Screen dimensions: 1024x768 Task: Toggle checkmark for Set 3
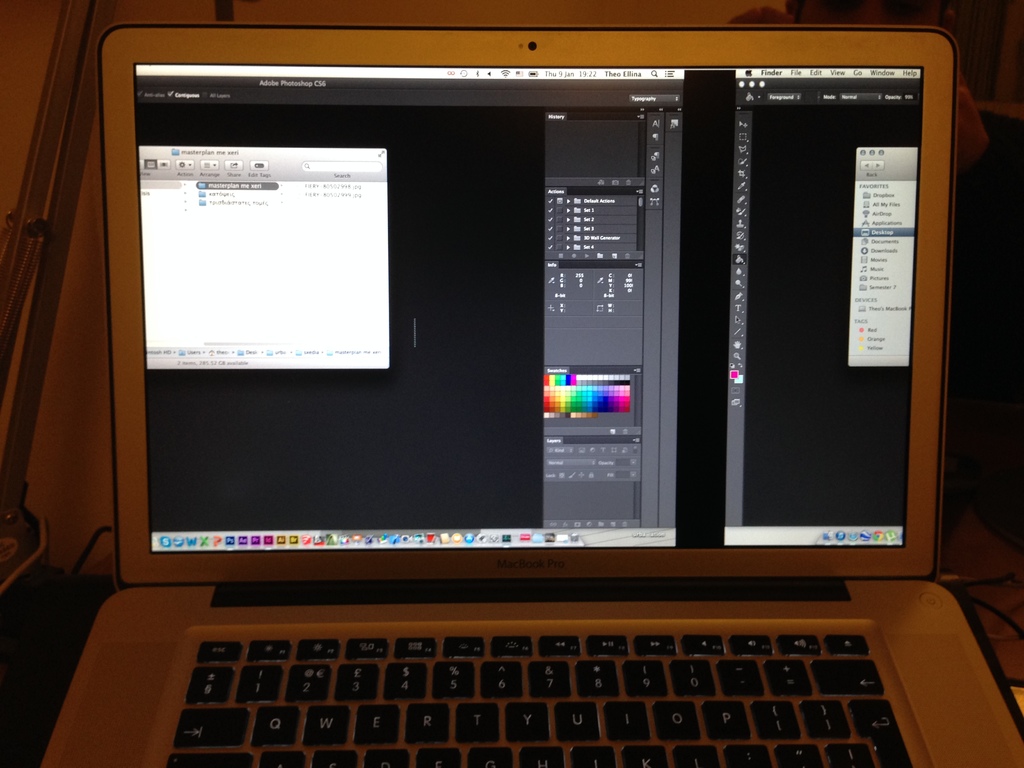pos(551,229)
